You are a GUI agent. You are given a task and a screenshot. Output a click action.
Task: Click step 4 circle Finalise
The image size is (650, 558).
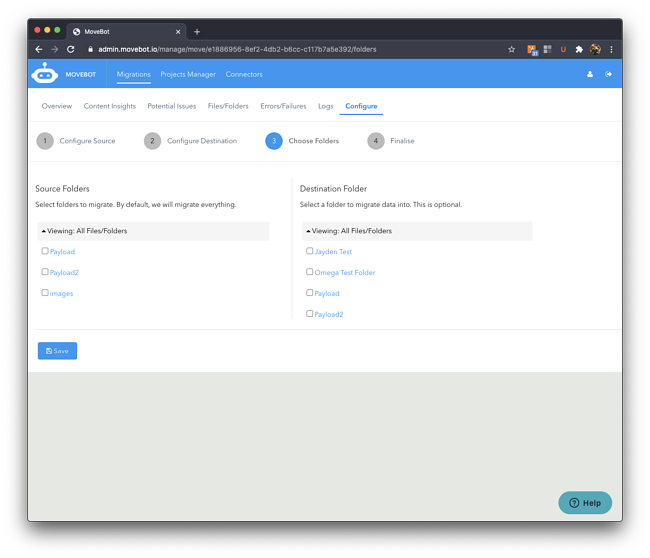[x=376, y=141]
